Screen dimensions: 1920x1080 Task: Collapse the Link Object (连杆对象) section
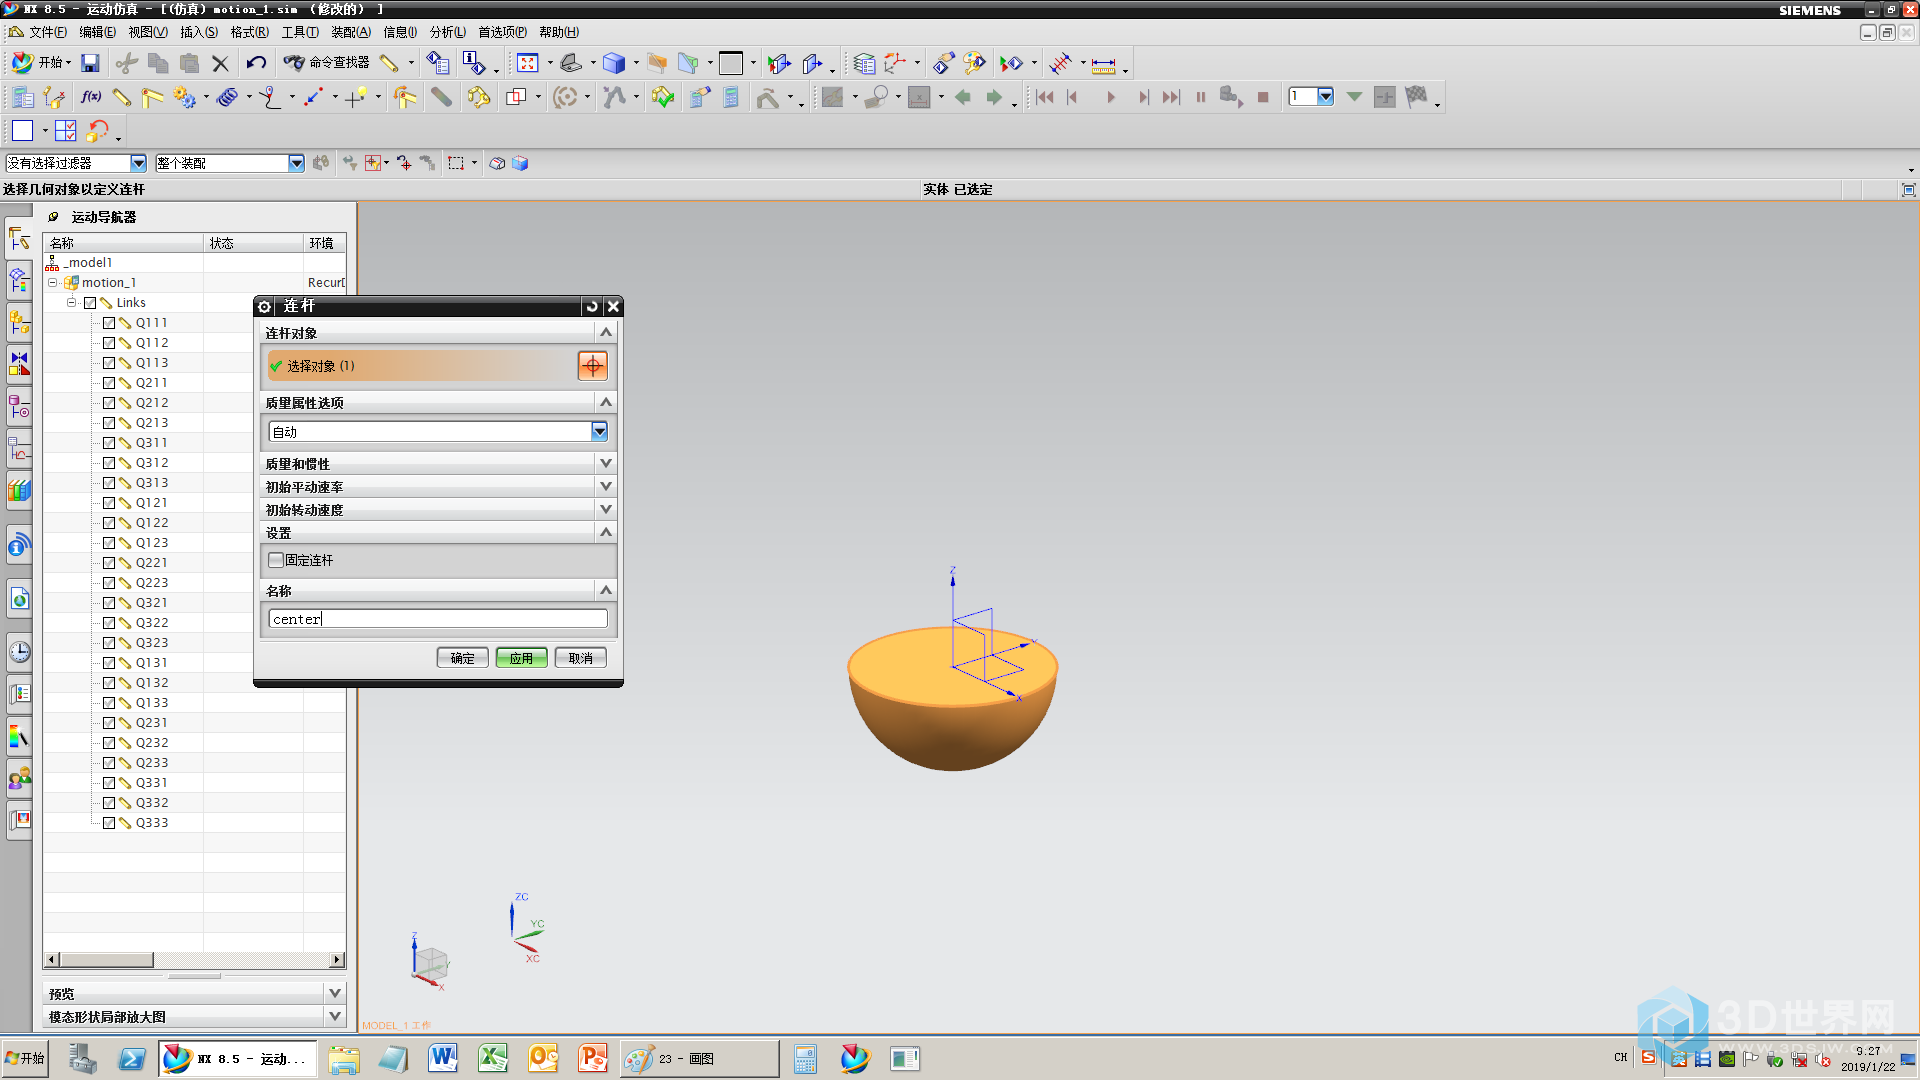(438, 332)
